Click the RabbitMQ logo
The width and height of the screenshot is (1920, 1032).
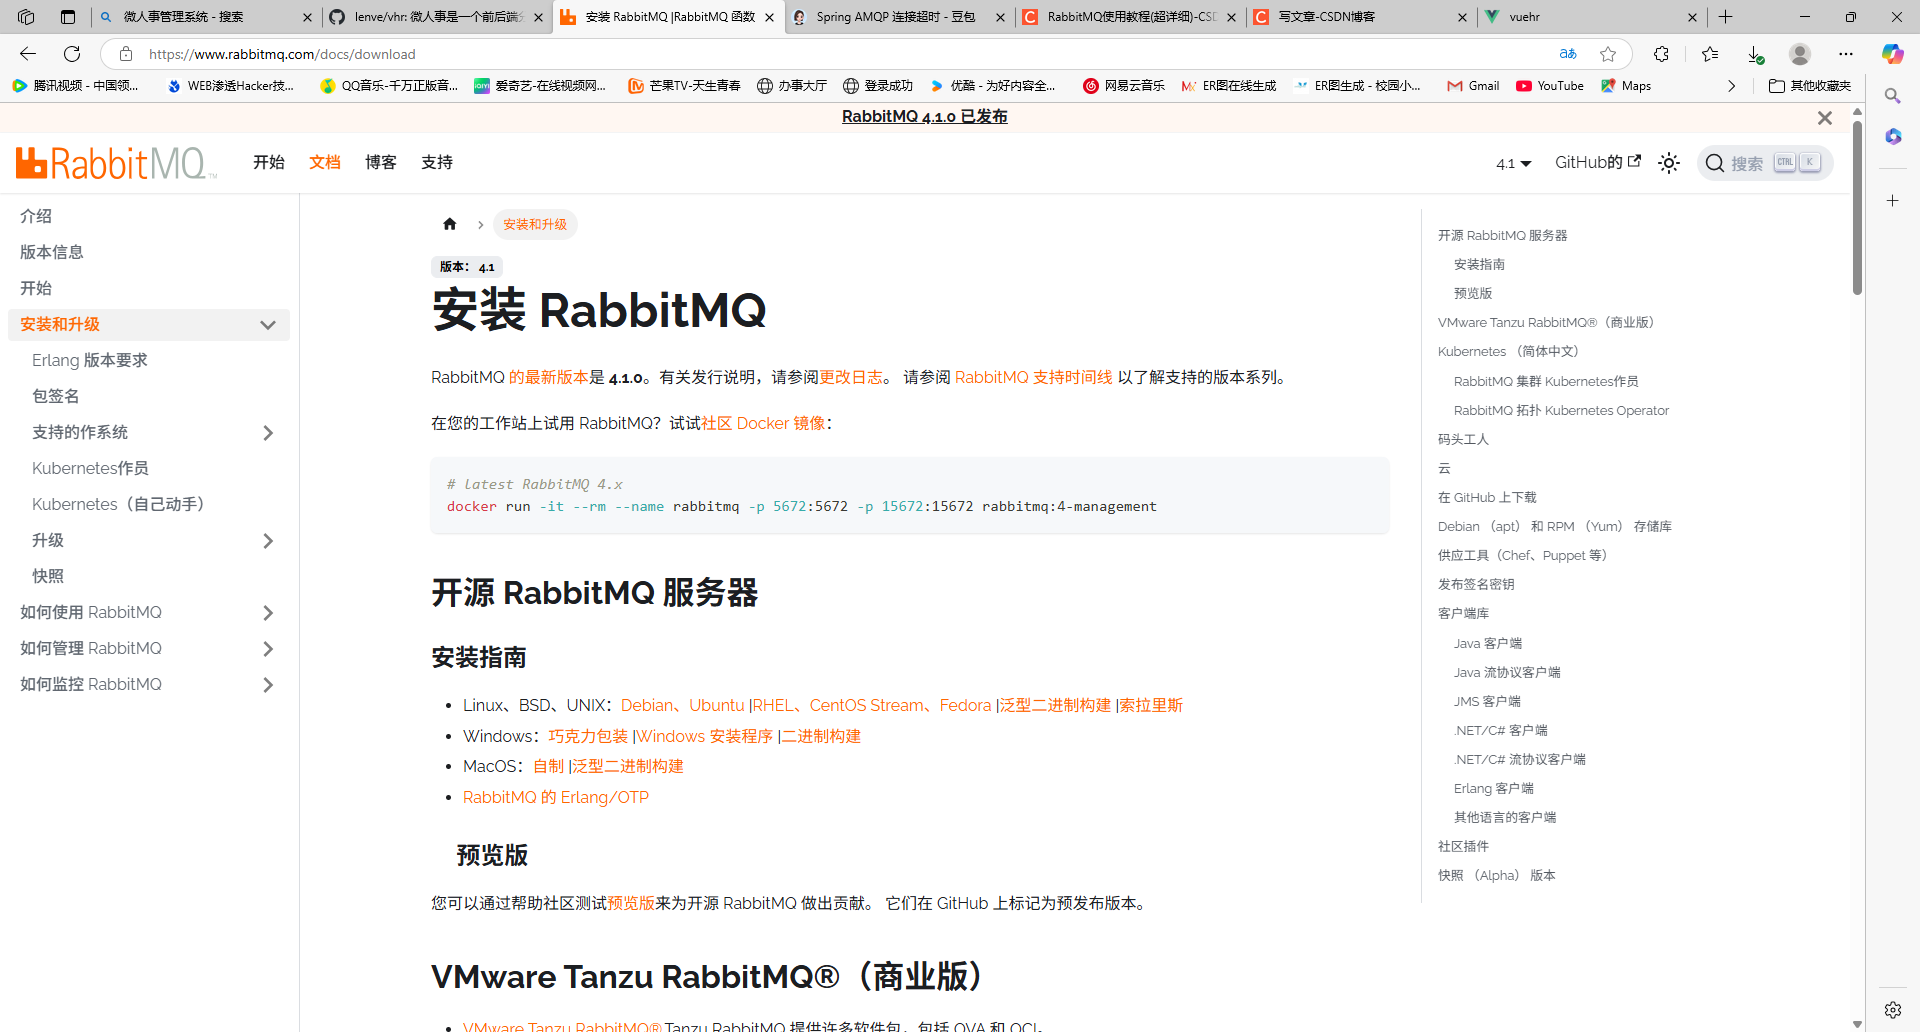click(x=116, y=163)
